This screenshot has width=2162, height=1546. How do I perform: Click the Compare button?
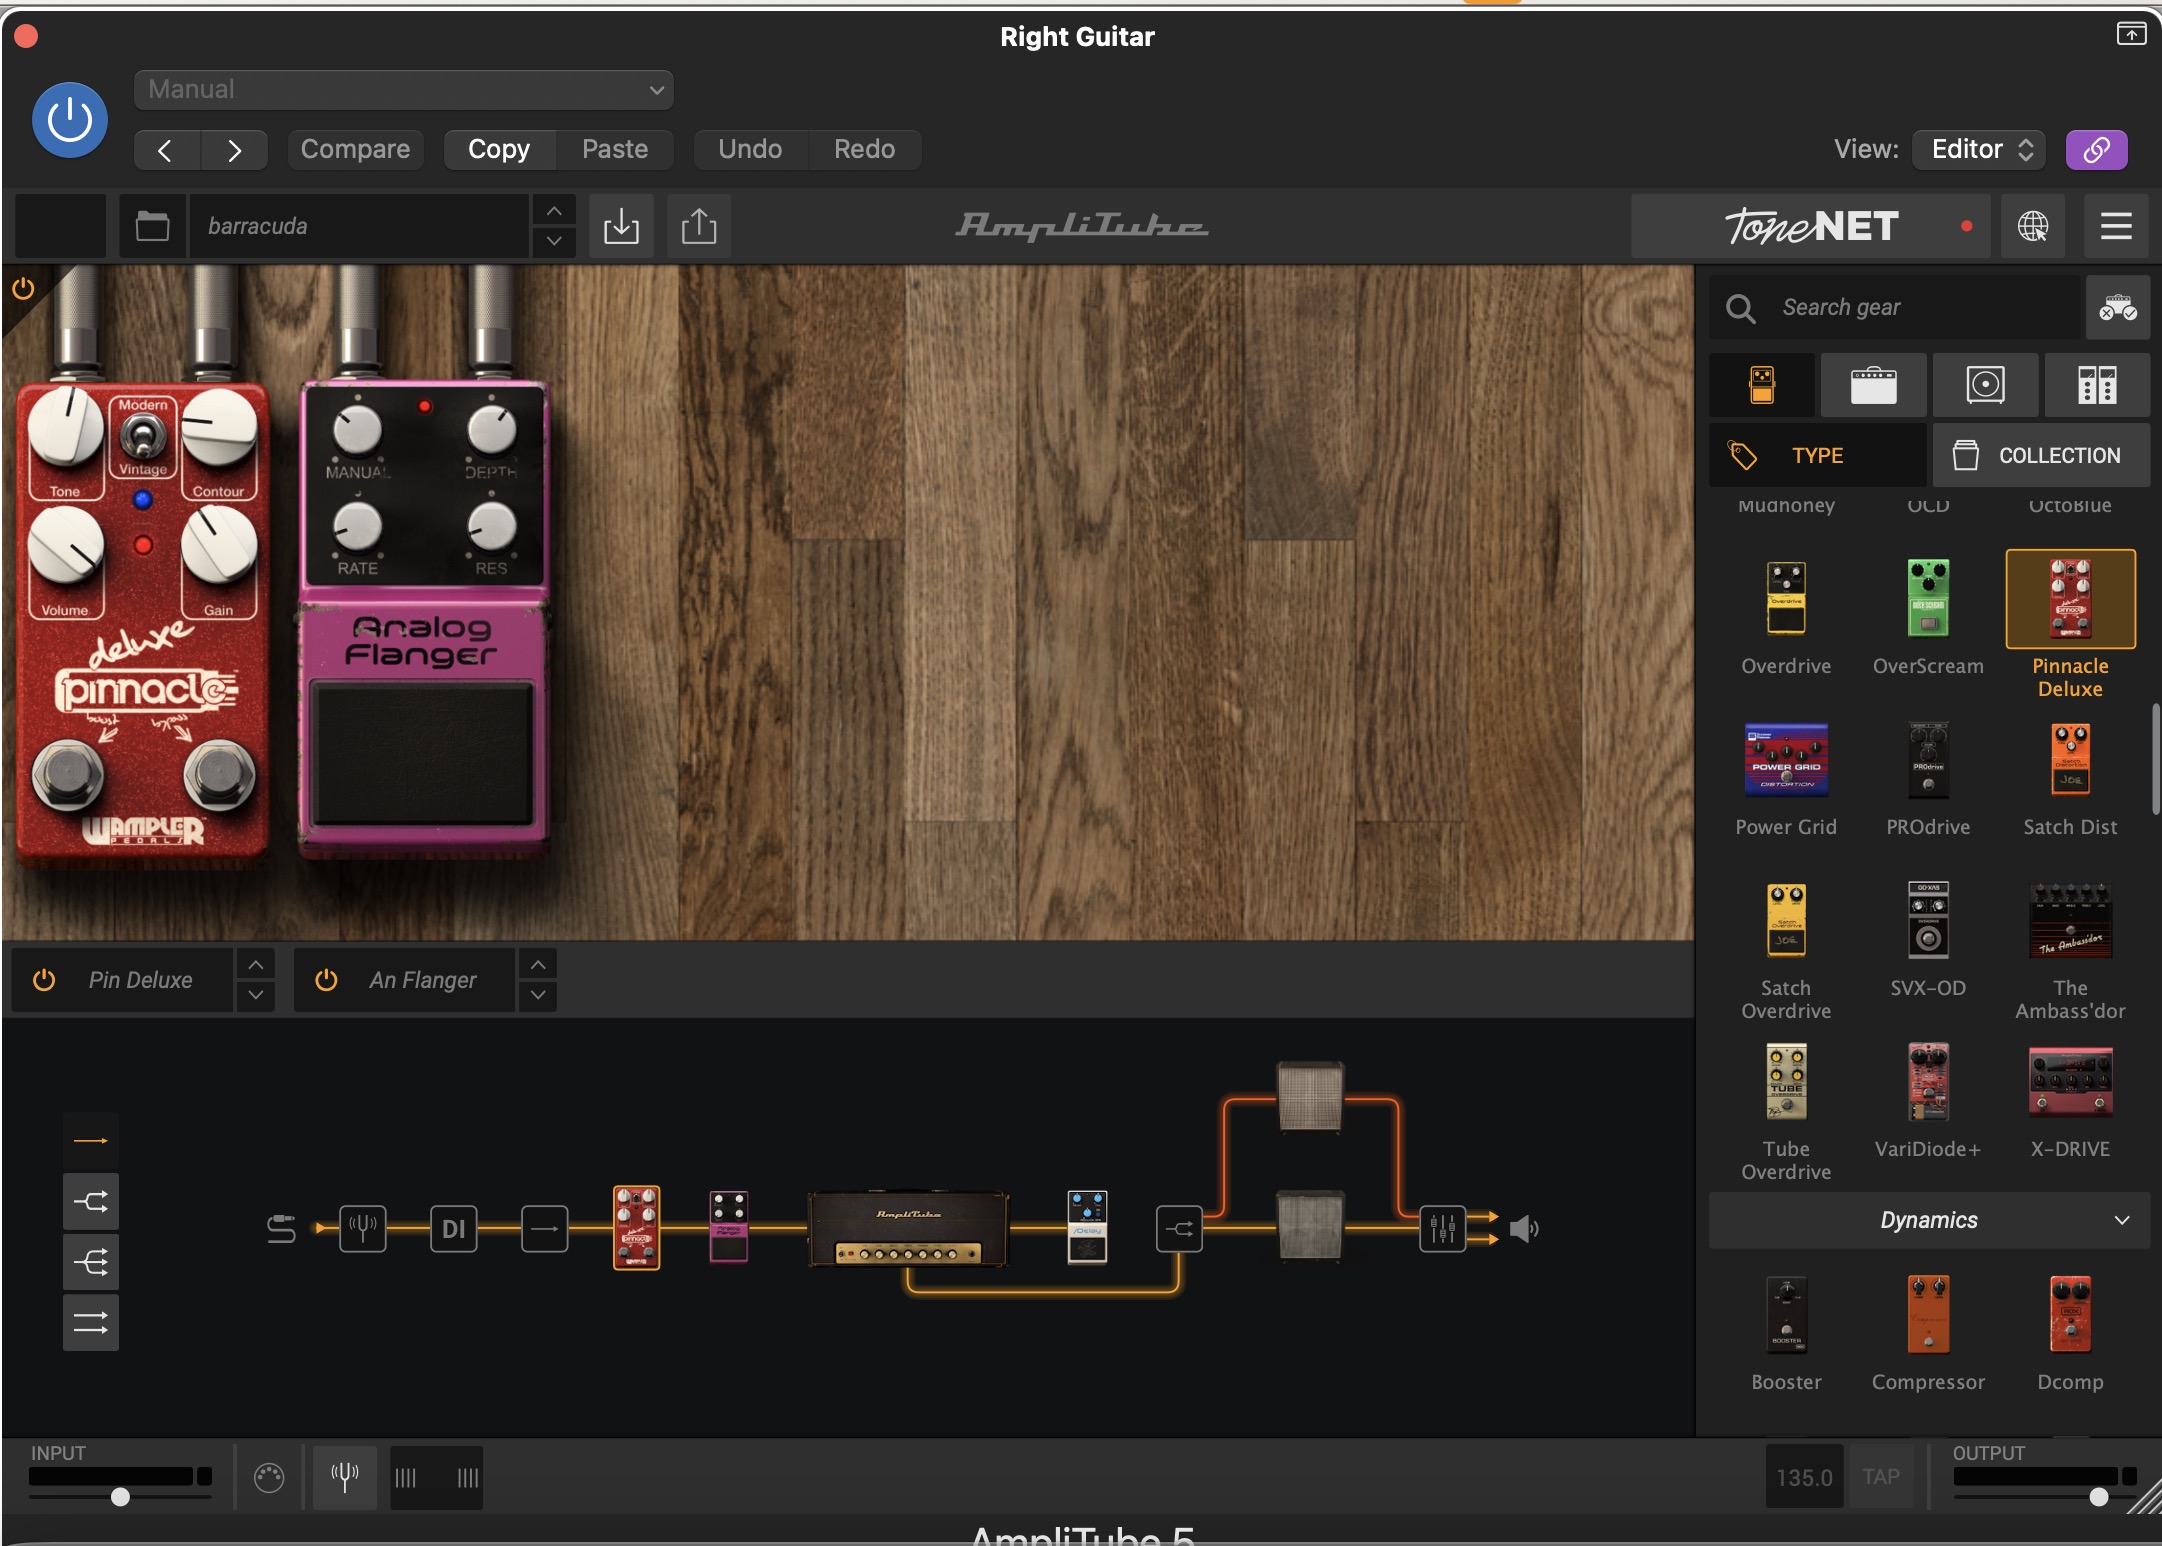[x=355, y=149]
